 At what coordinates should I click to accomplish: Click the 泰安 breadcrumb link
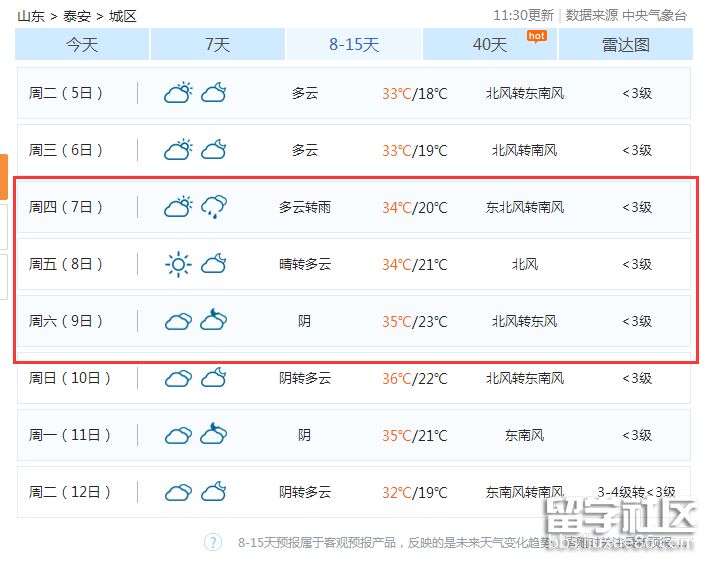(x=77, y=16)
